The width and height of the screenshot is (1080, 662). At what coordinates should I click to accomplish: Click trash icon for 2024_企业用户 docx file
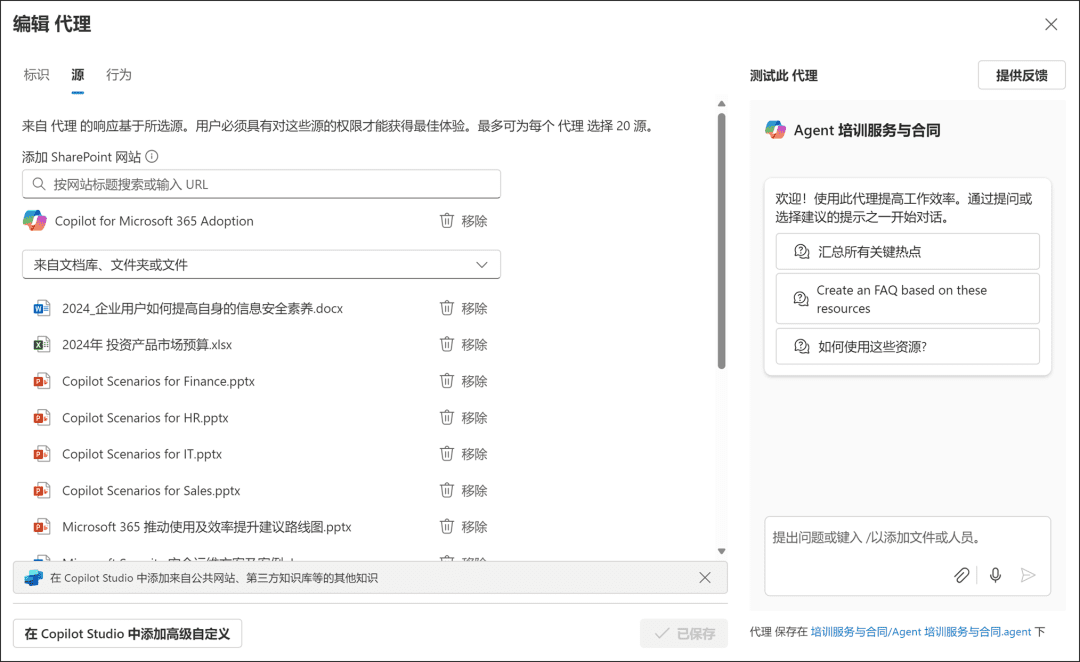point(447,308)
